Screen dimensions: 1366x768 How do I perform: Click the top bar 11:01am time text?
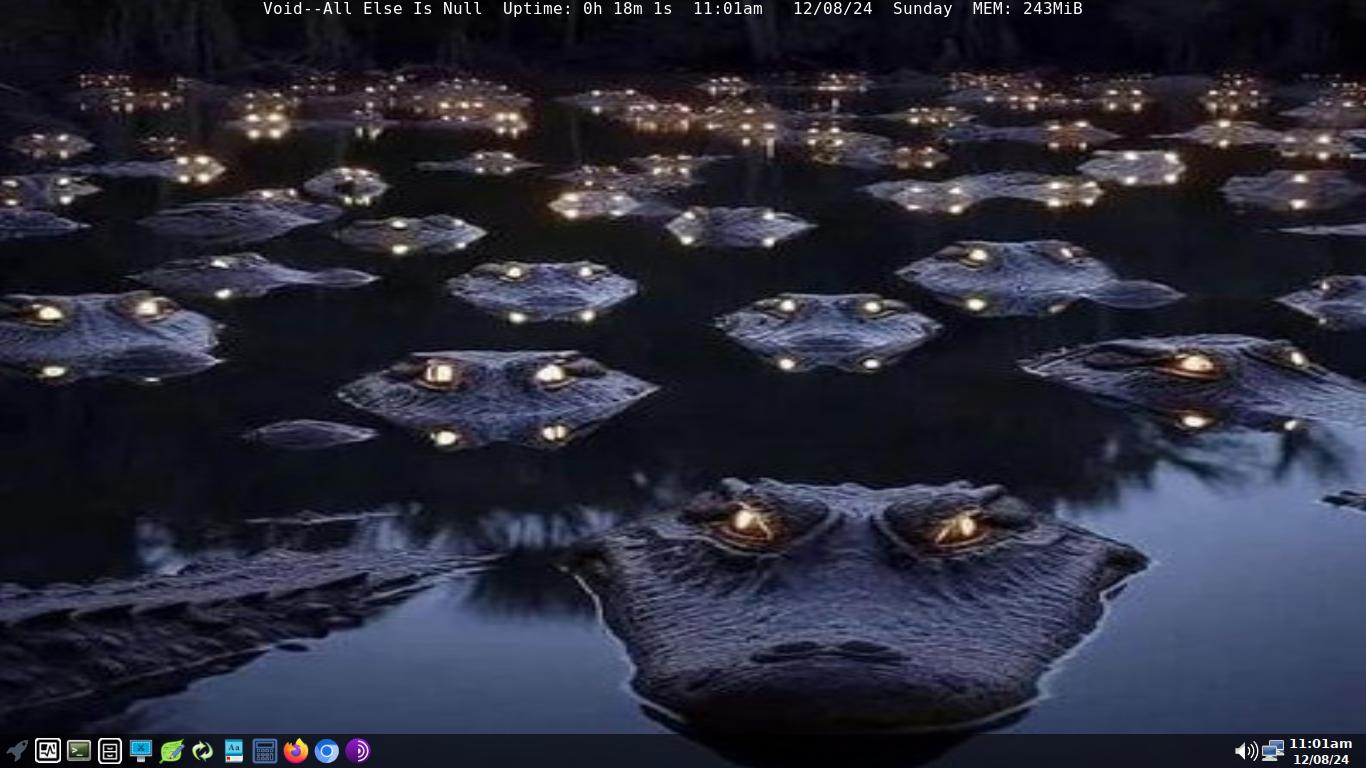click(x=728, y=9)
